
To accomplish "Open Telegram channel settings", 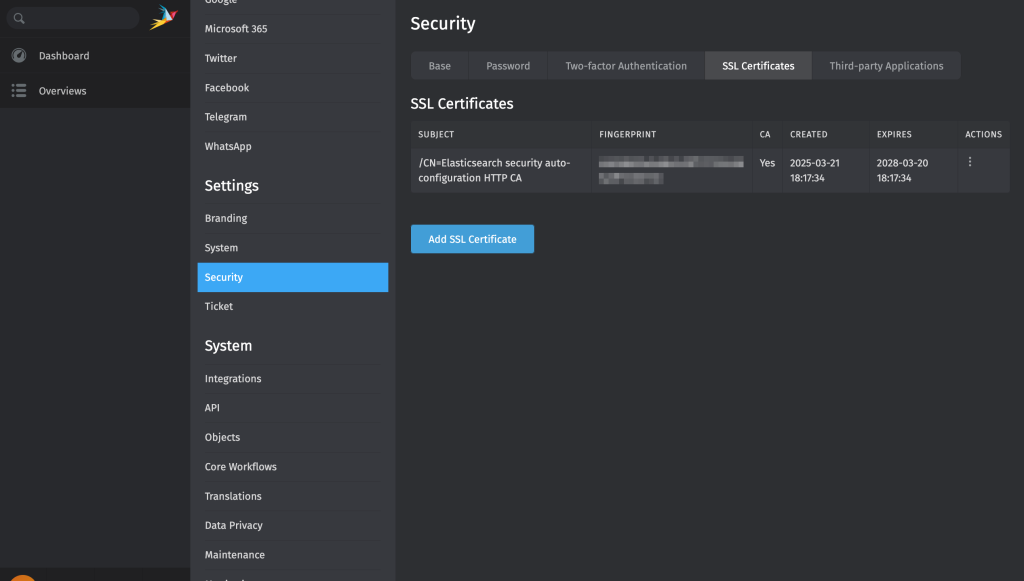I will [226, 117].
